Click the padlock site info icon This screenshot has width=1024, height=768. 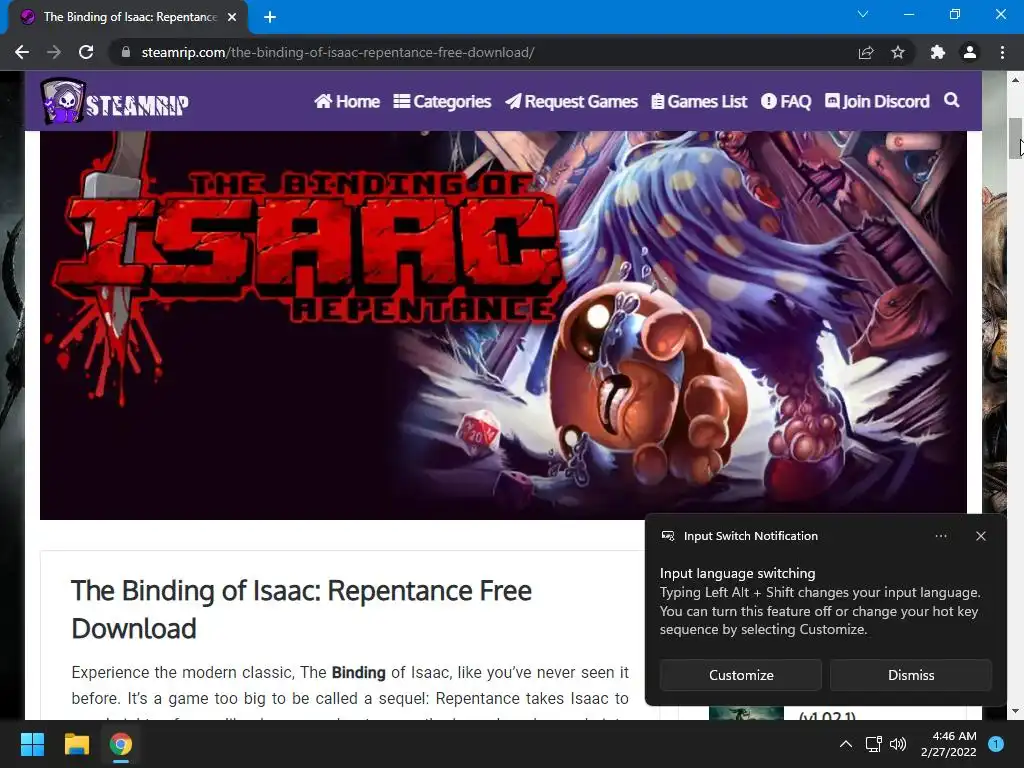[x=126, y=52]
